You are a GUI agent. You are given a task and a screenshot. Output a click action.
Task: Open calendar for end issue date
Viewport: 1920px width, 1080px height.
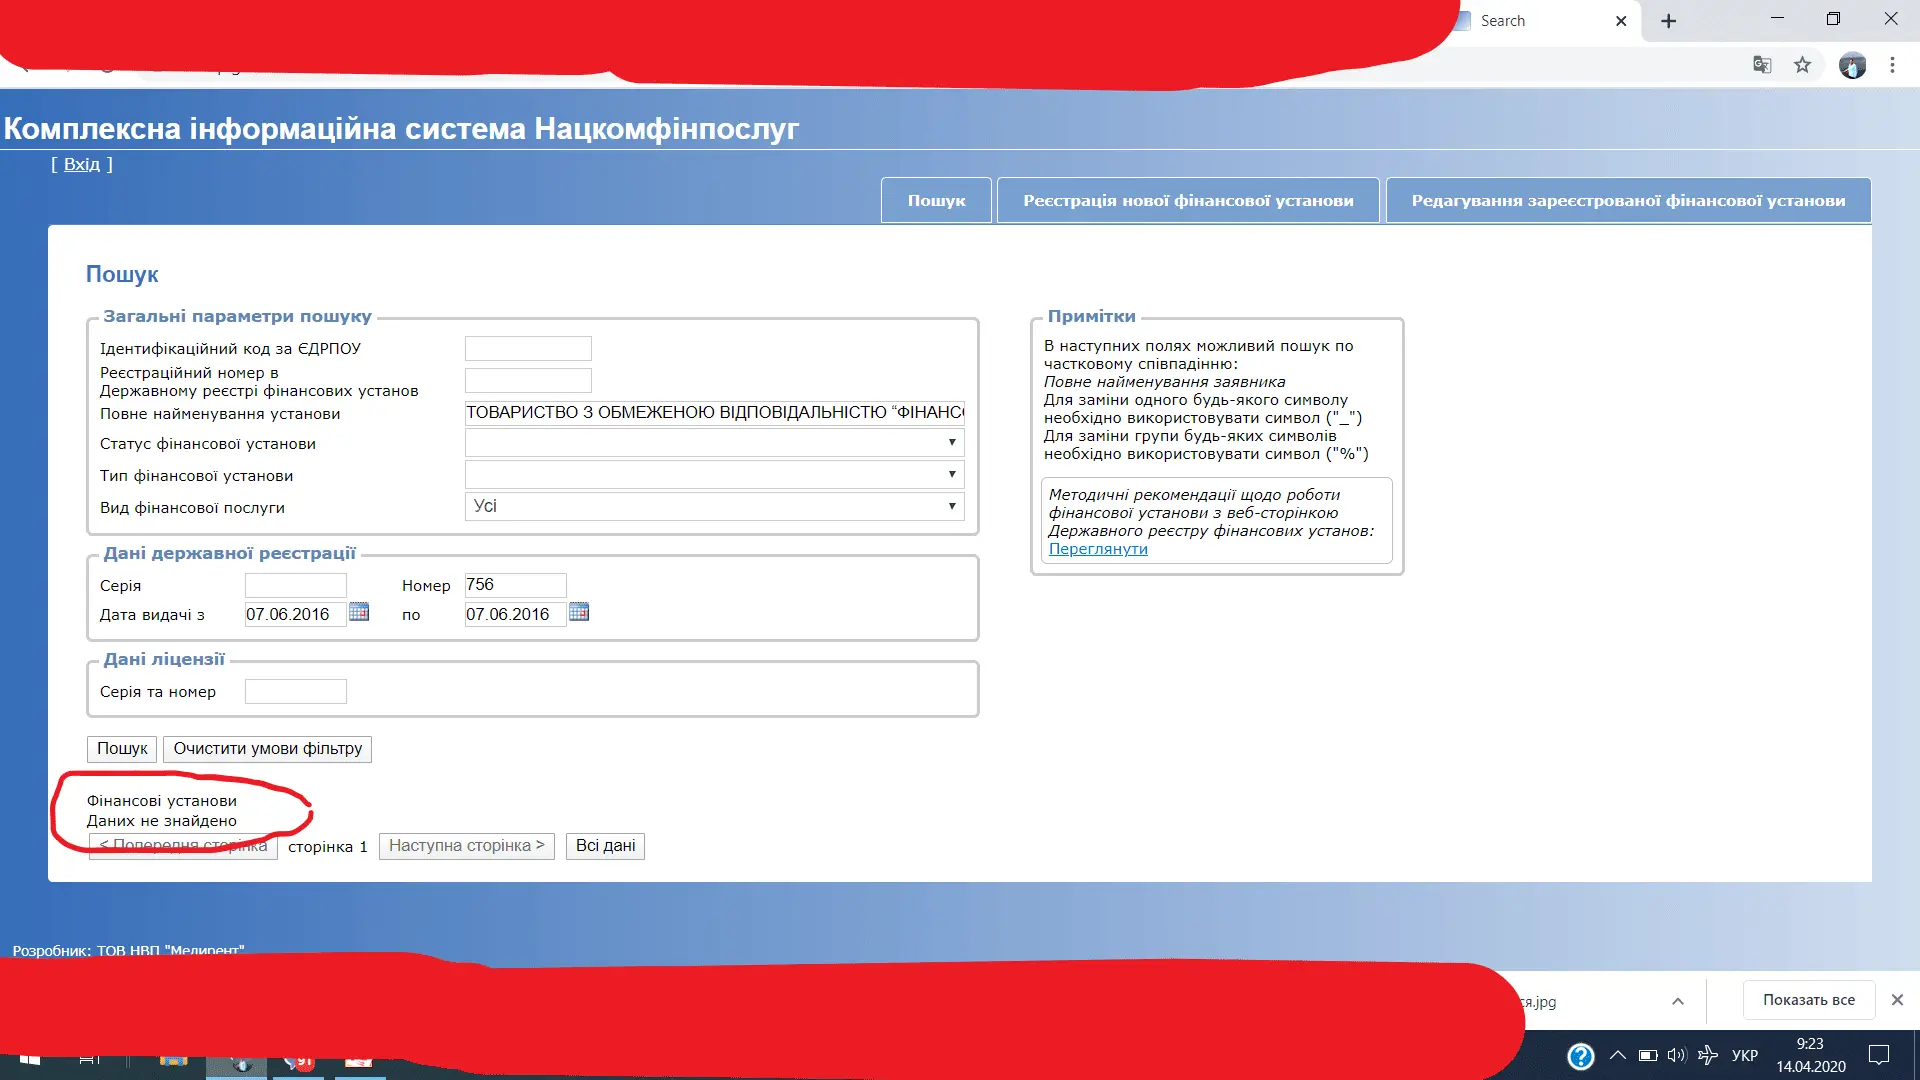point(579,612)
